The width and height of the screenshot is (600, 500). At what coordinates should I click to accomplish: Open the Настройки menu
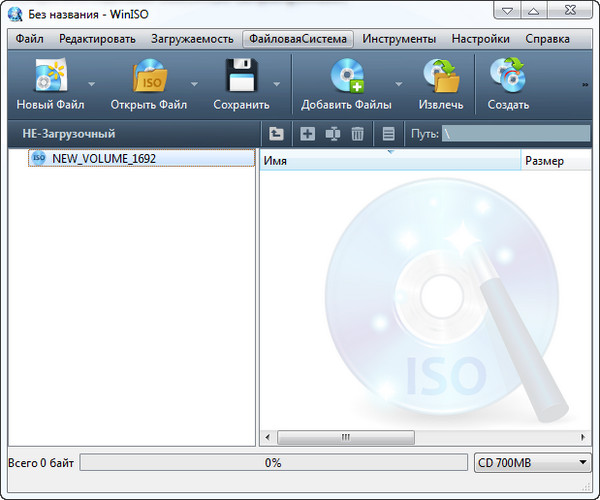click(481, 39)
